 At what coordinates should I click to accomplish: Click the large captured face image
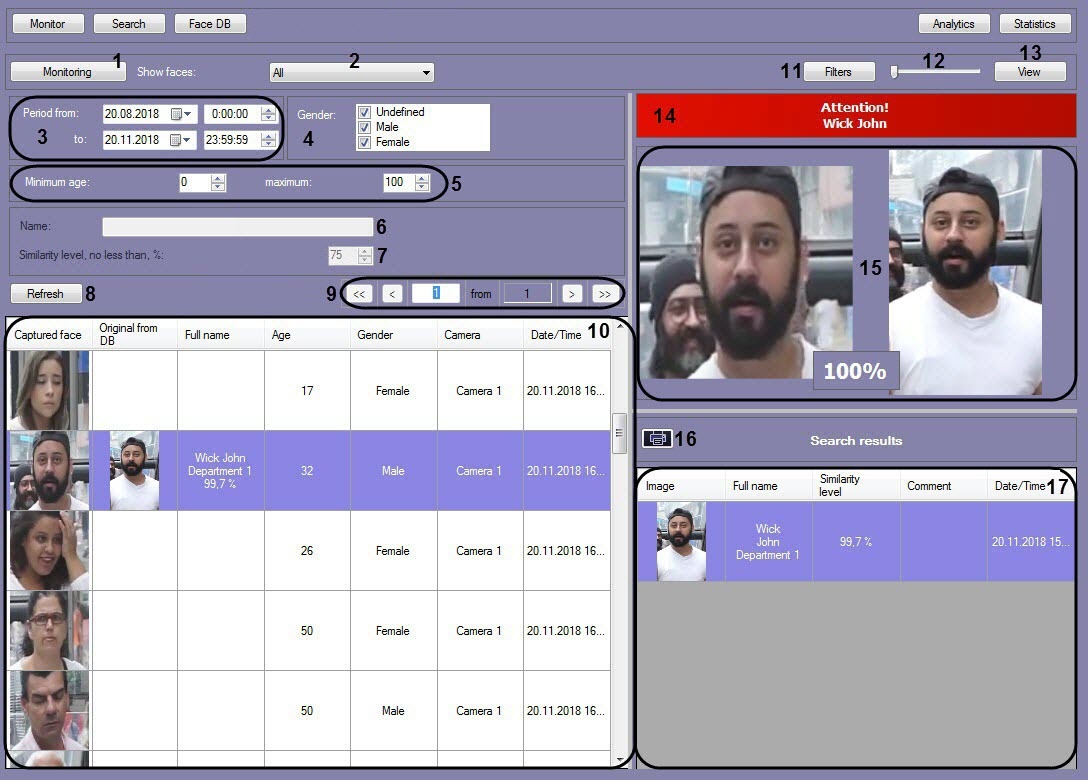[x=746, y=272]
